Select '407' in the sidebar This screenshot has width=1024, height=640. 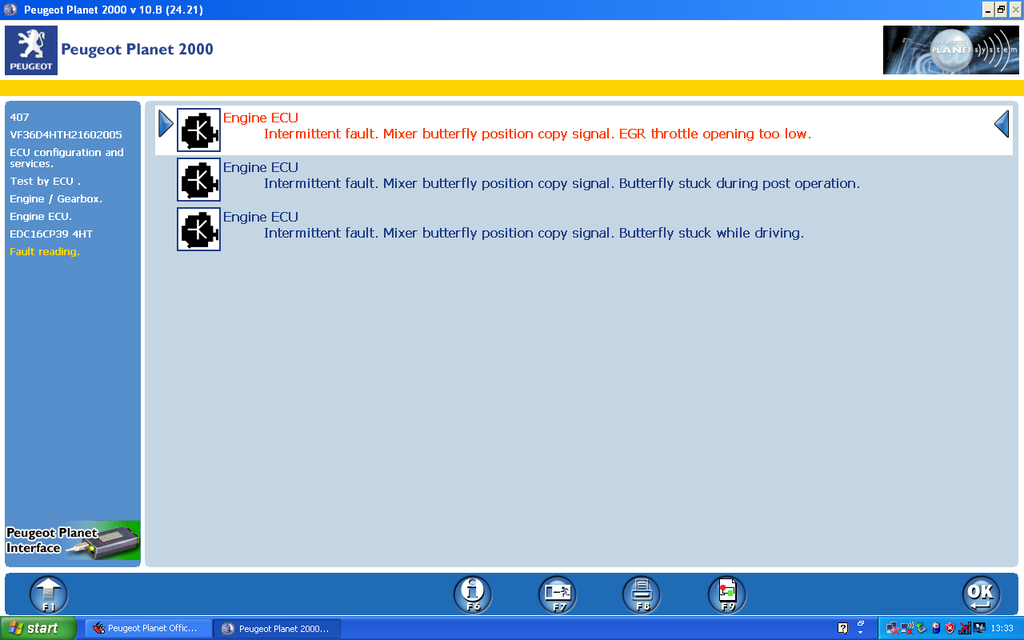point(20,118)
